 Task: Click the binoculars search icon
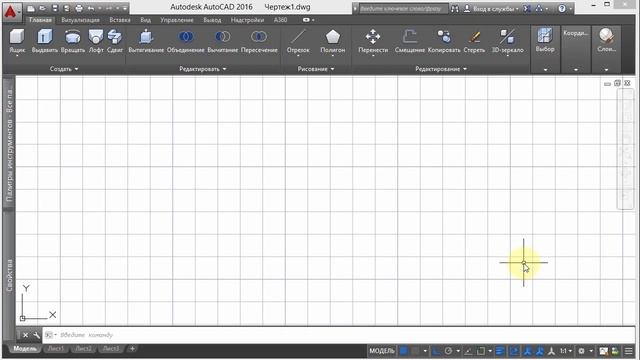tap(455, 8)
